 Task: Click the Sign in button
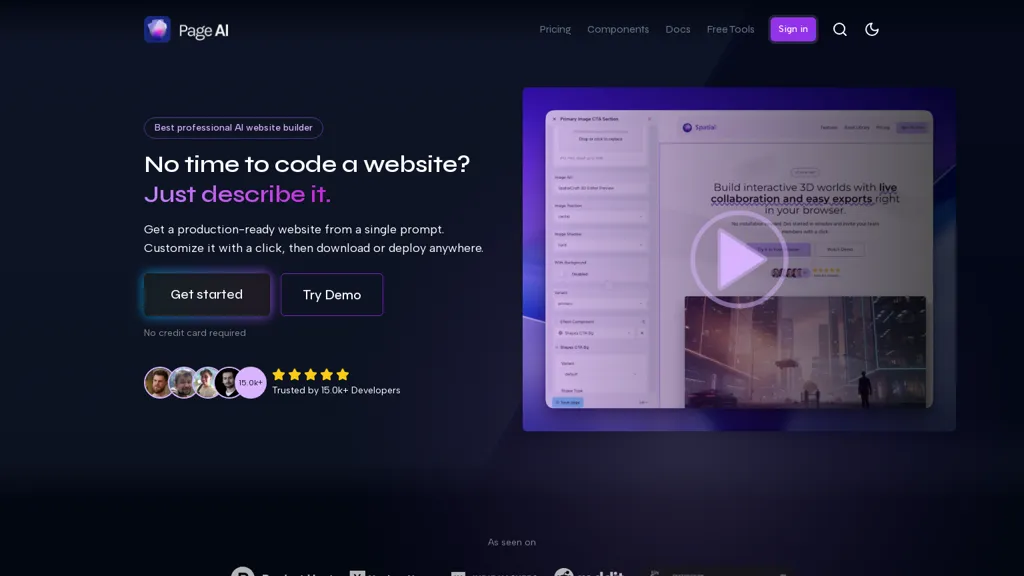793,29
